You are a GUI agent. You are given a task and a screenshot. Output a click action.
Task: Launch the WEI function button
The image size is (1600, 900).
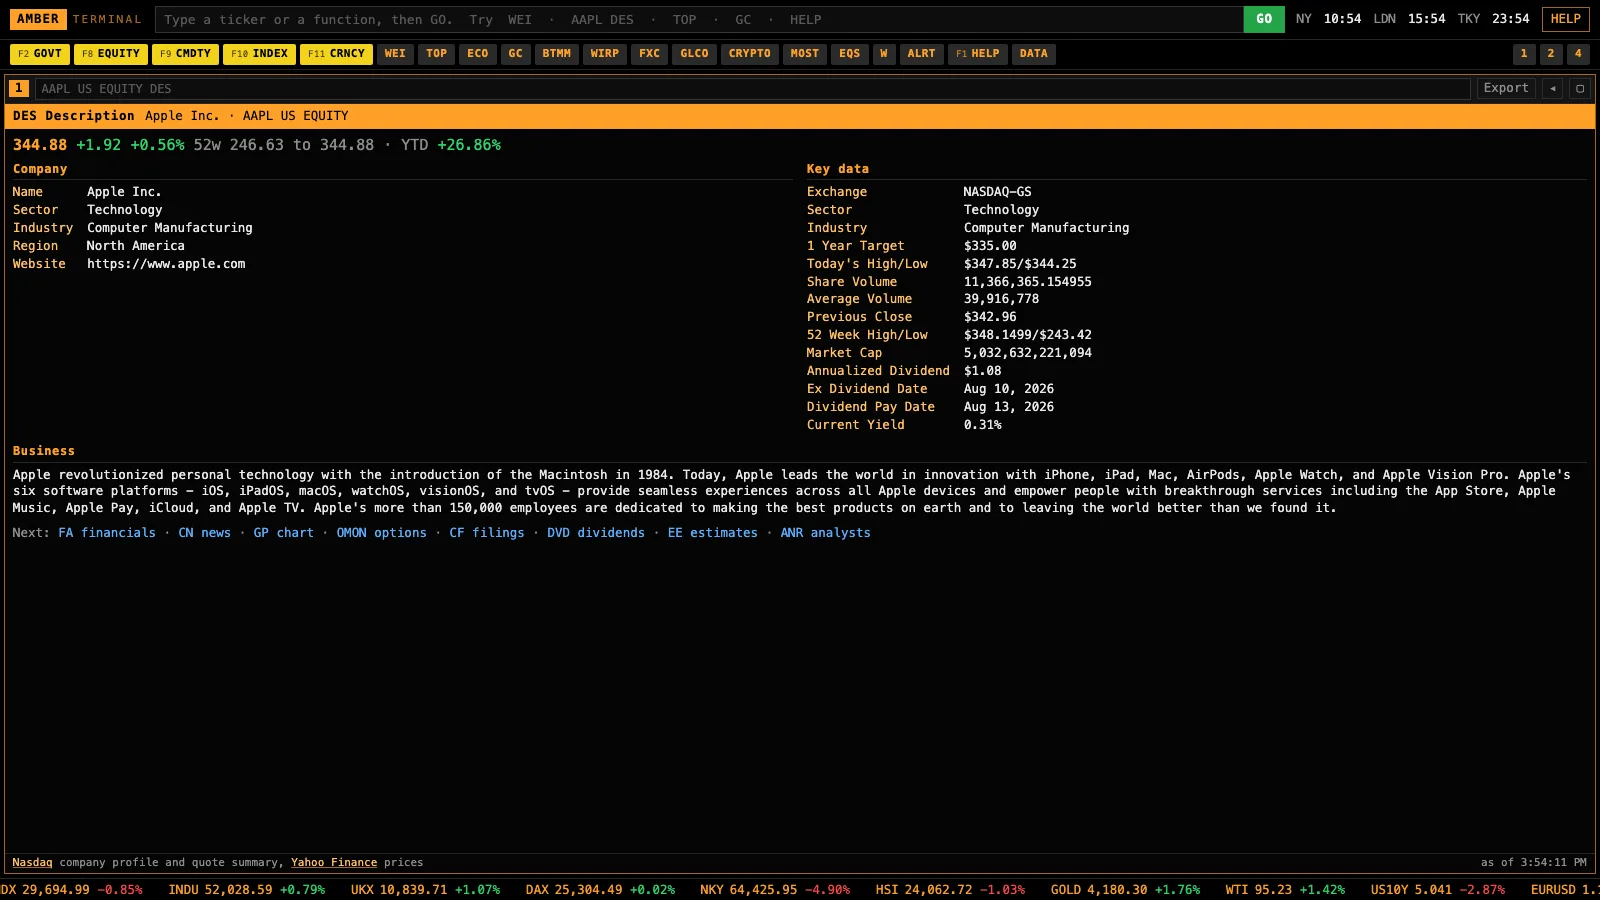coord(395,54)
